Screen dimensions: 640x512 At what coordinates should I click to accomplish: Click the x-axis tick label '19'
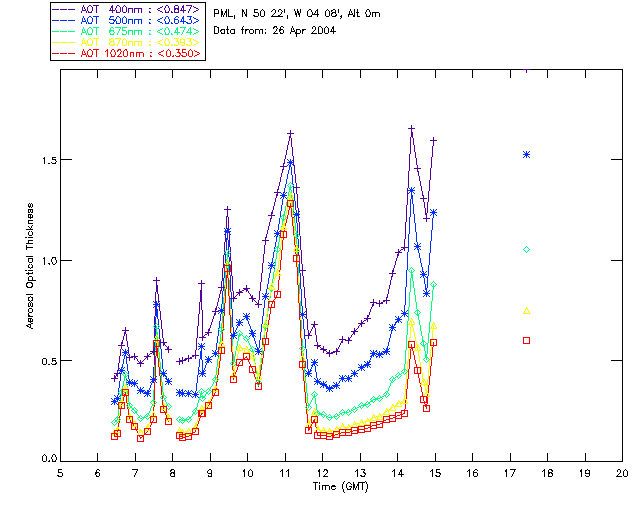pos(585,473)
